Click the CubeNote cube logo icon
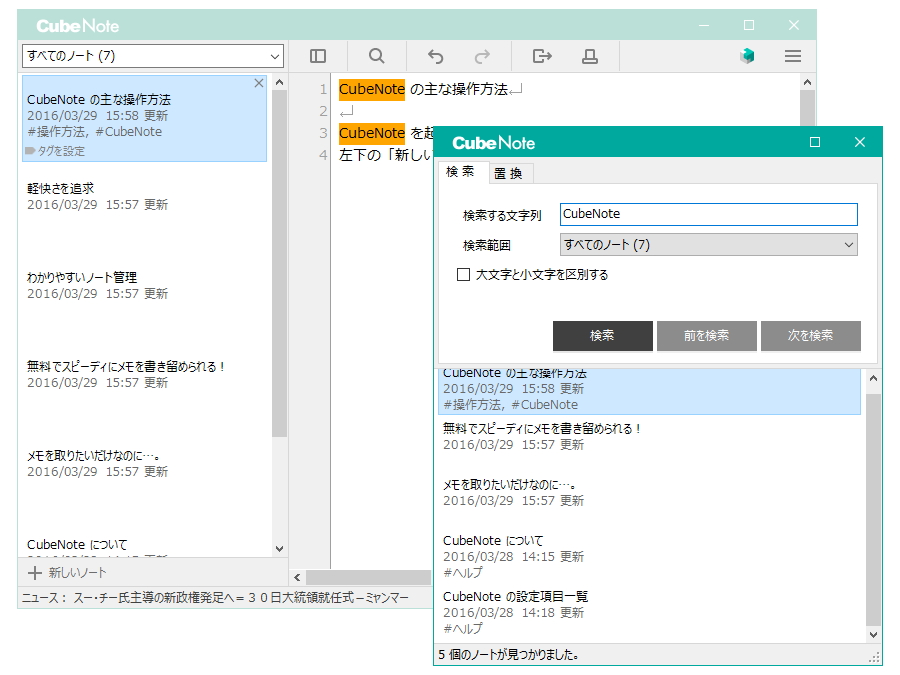The image size is (900, 675). coord(747,56)
